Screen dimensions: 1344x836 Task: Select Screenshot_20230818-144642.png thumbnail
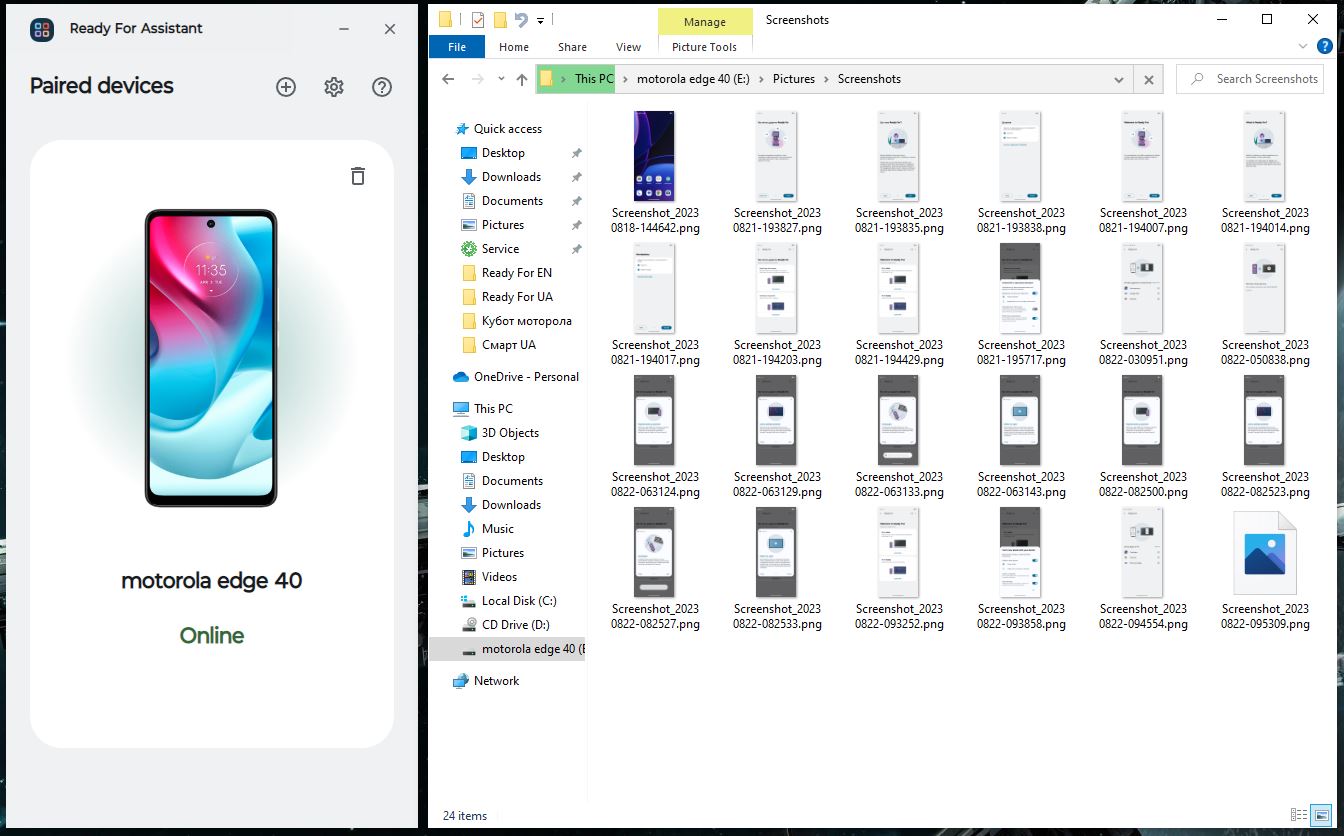655,157
